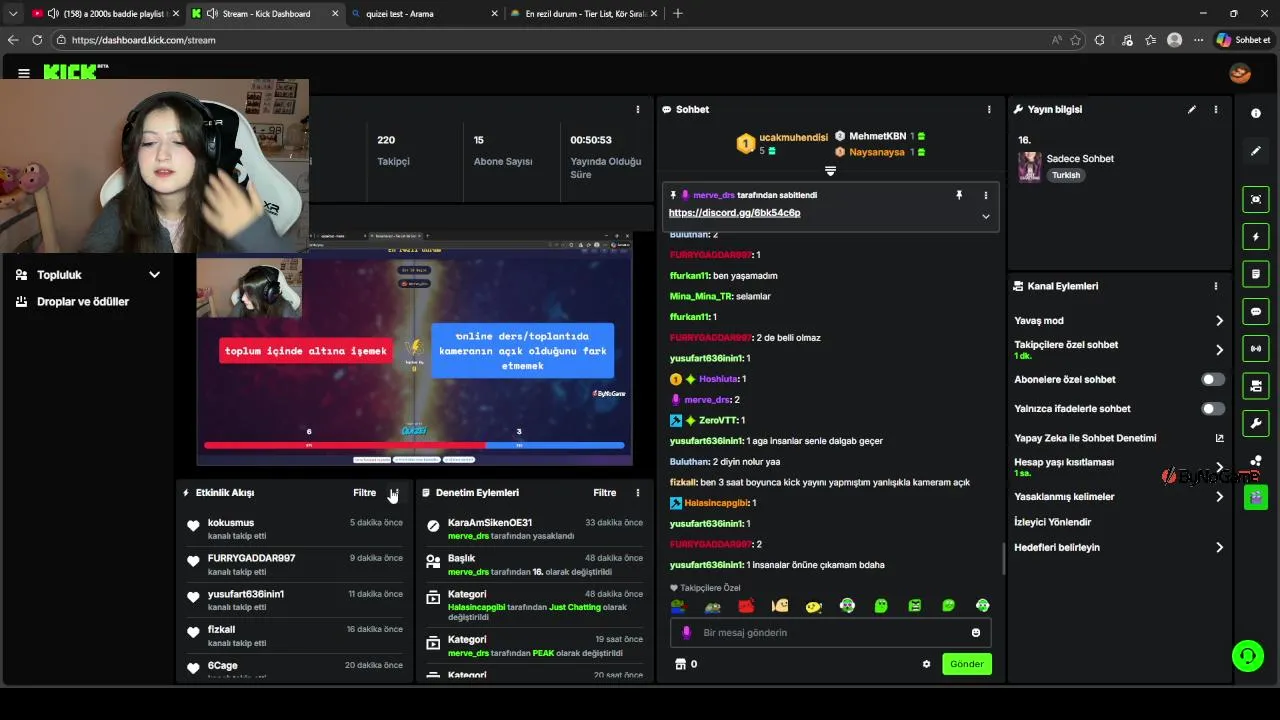Click the green headset support button
The height and width of the screenshot is (720, 1280).
1247,656
